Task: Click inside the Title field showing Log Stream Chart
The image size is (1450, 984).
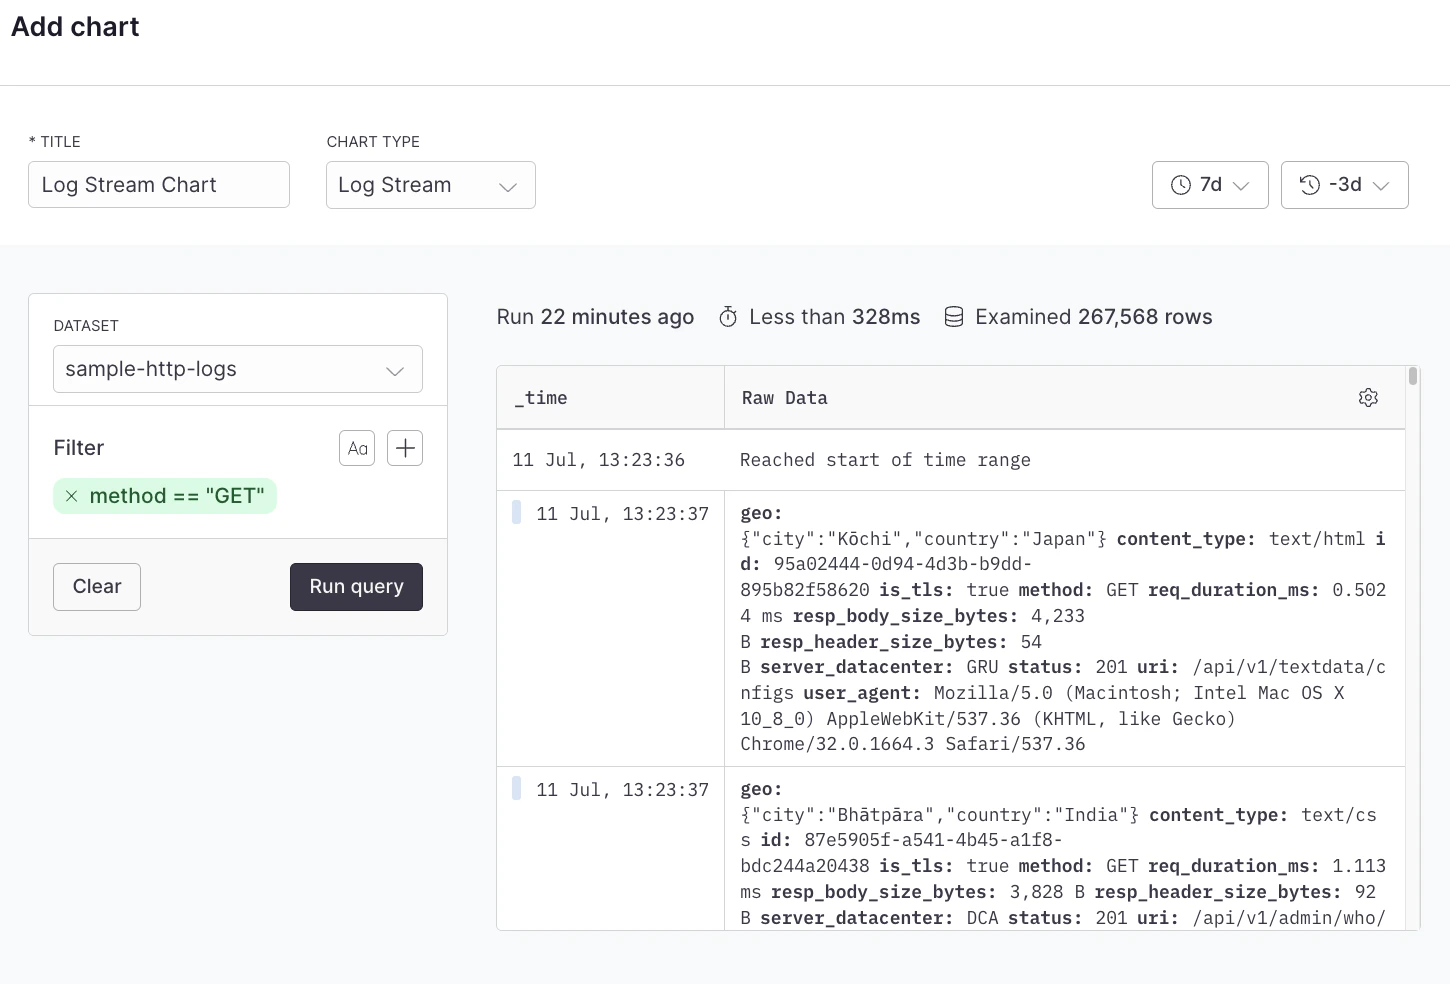Action: coord(158,185)
